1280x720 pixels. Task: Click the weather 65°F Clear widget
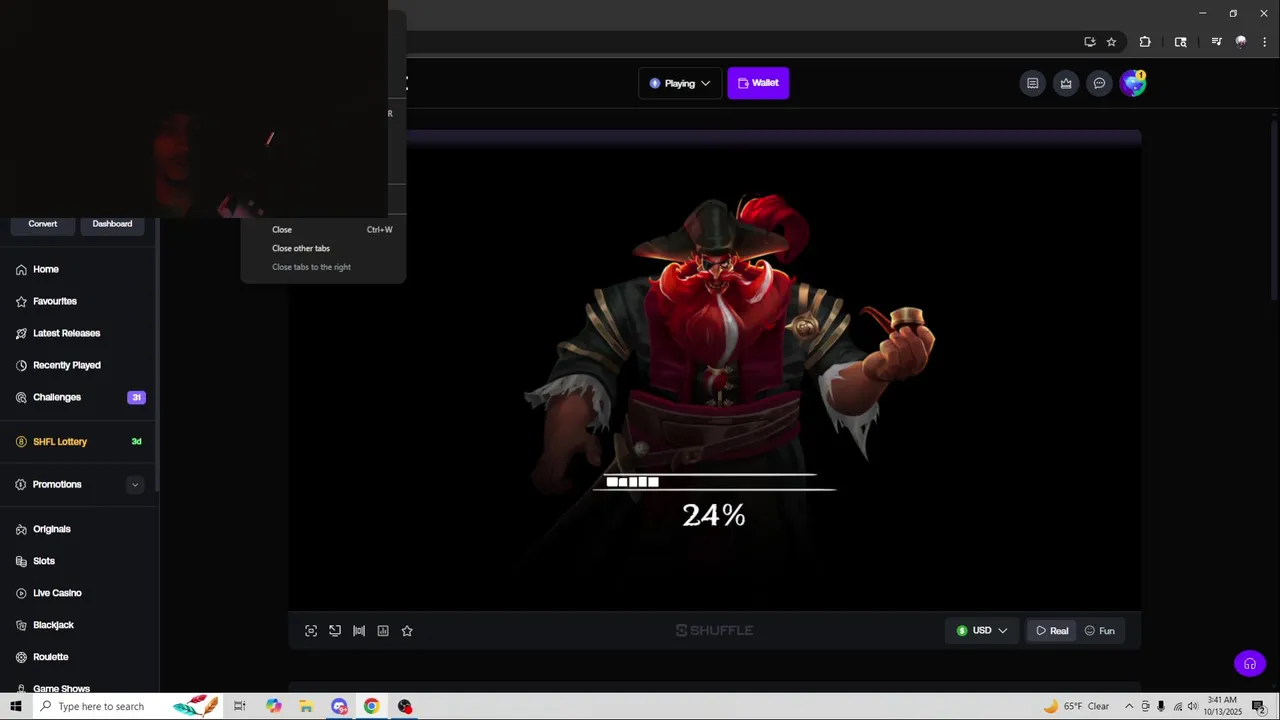coord(1076,706)
